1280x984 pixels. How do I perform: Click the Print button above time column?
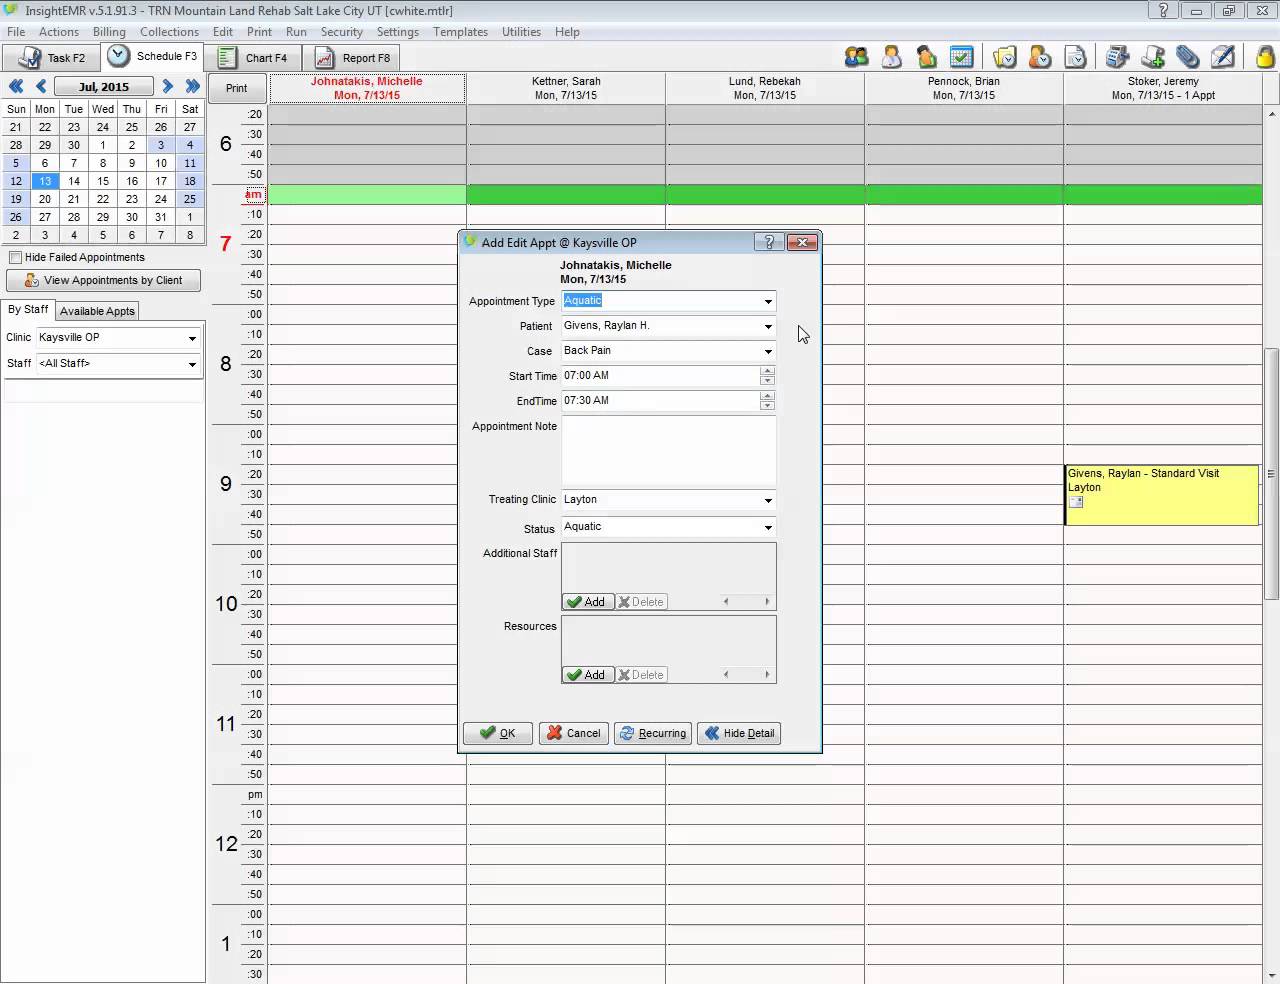(x=237, y=88)
